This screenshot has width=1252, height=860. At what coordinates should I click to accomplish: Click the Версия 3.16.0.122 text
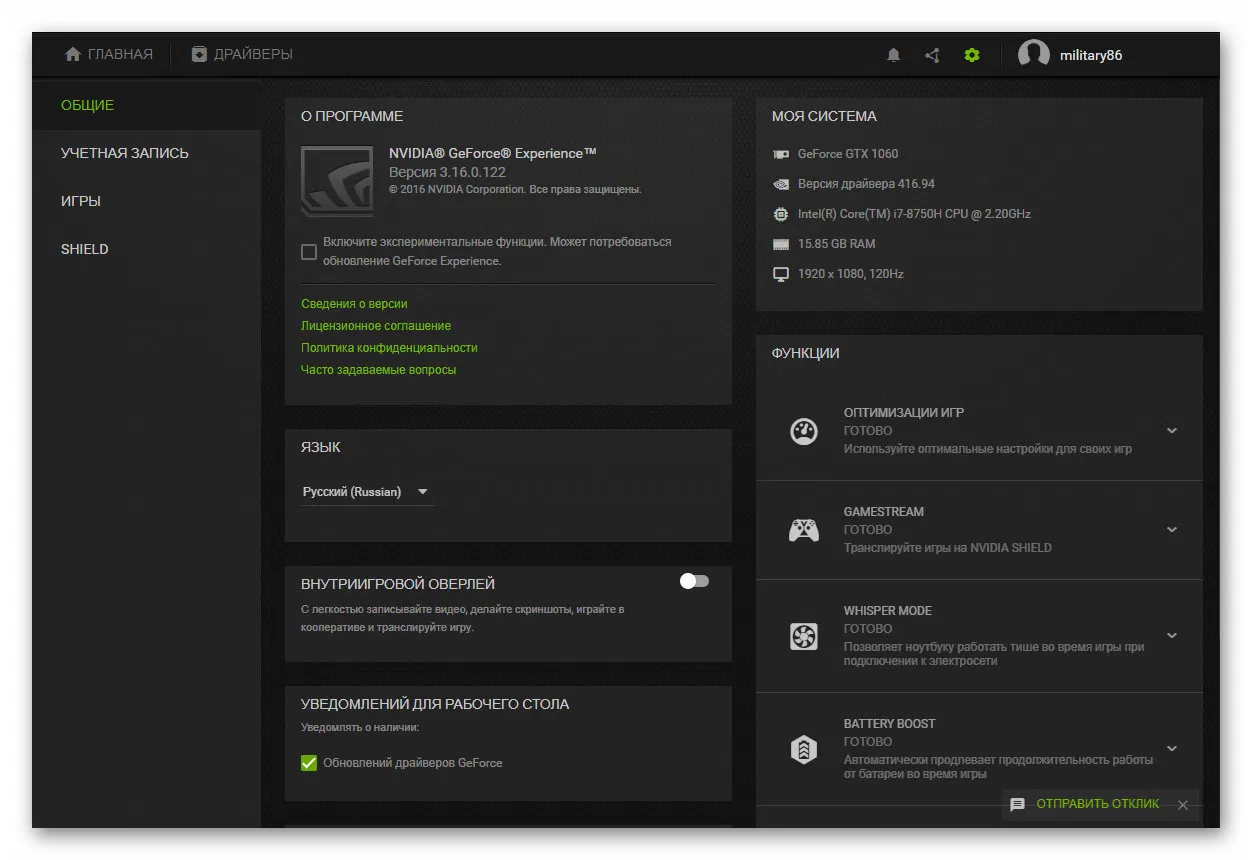pyautogui.click(x=447, y=172)
